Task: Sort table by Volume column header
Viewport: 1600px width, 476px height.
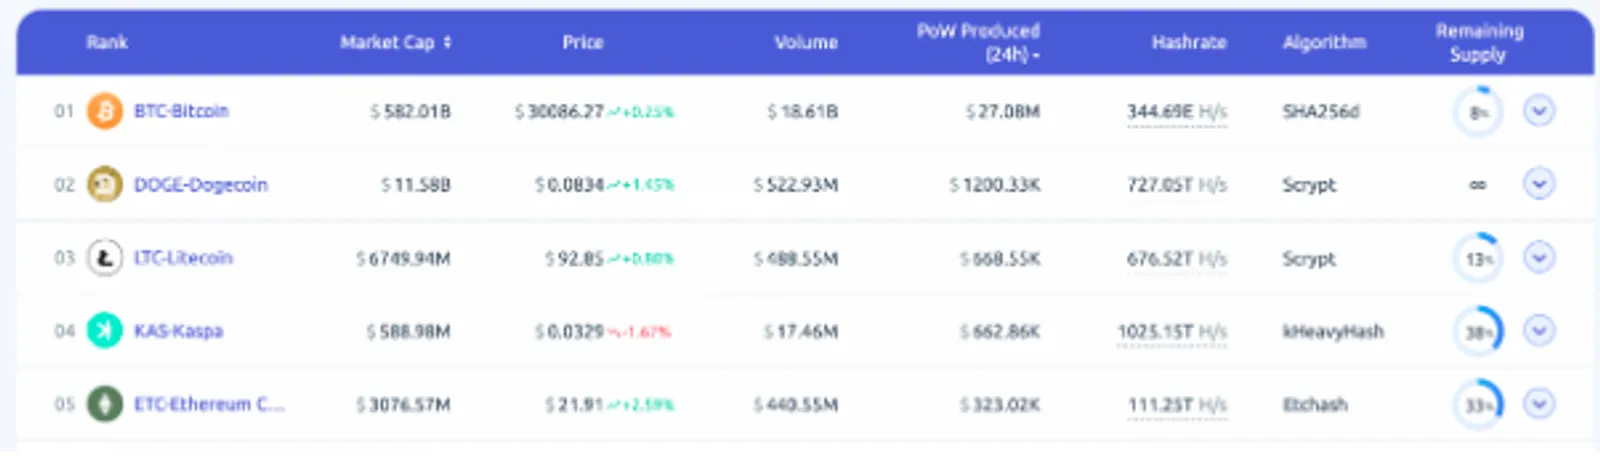Action: coord(806,42)
